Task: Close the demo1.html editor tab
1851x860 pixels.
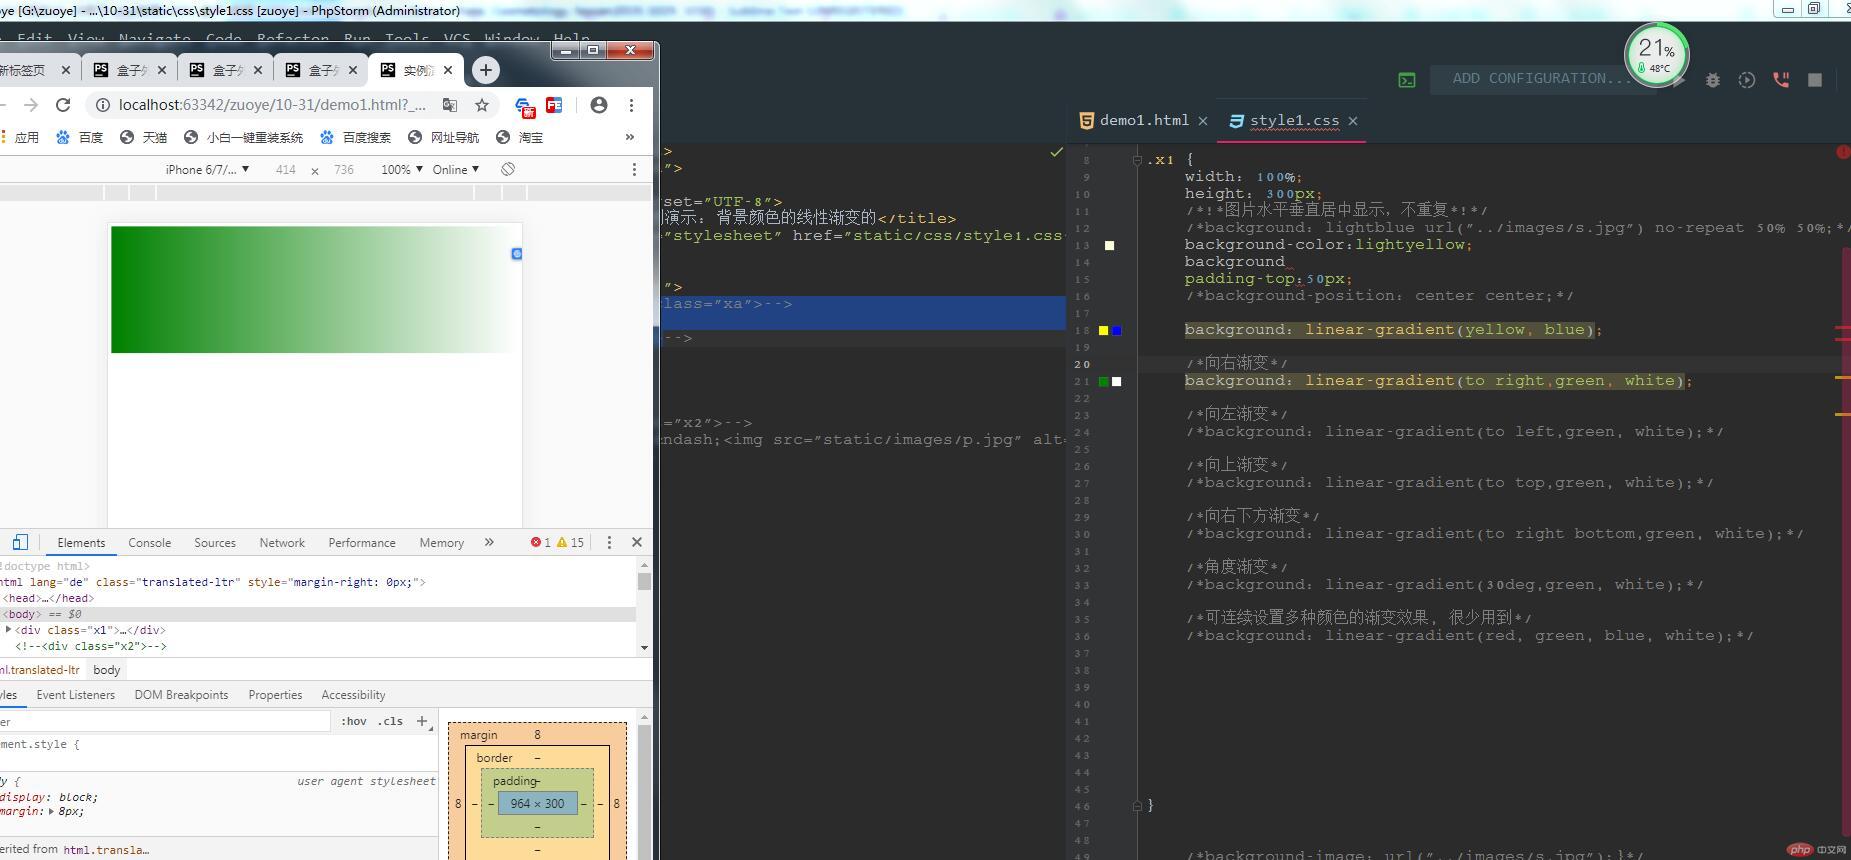Action: [x=1203, y=121]
